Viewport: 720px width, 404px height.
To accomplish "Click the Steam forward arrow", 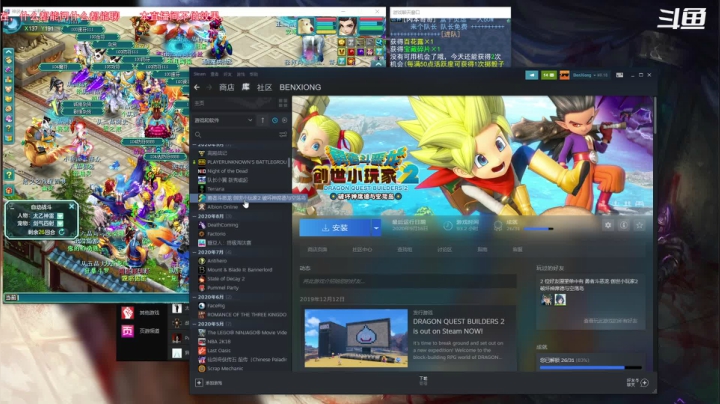I will coord(209,87).
